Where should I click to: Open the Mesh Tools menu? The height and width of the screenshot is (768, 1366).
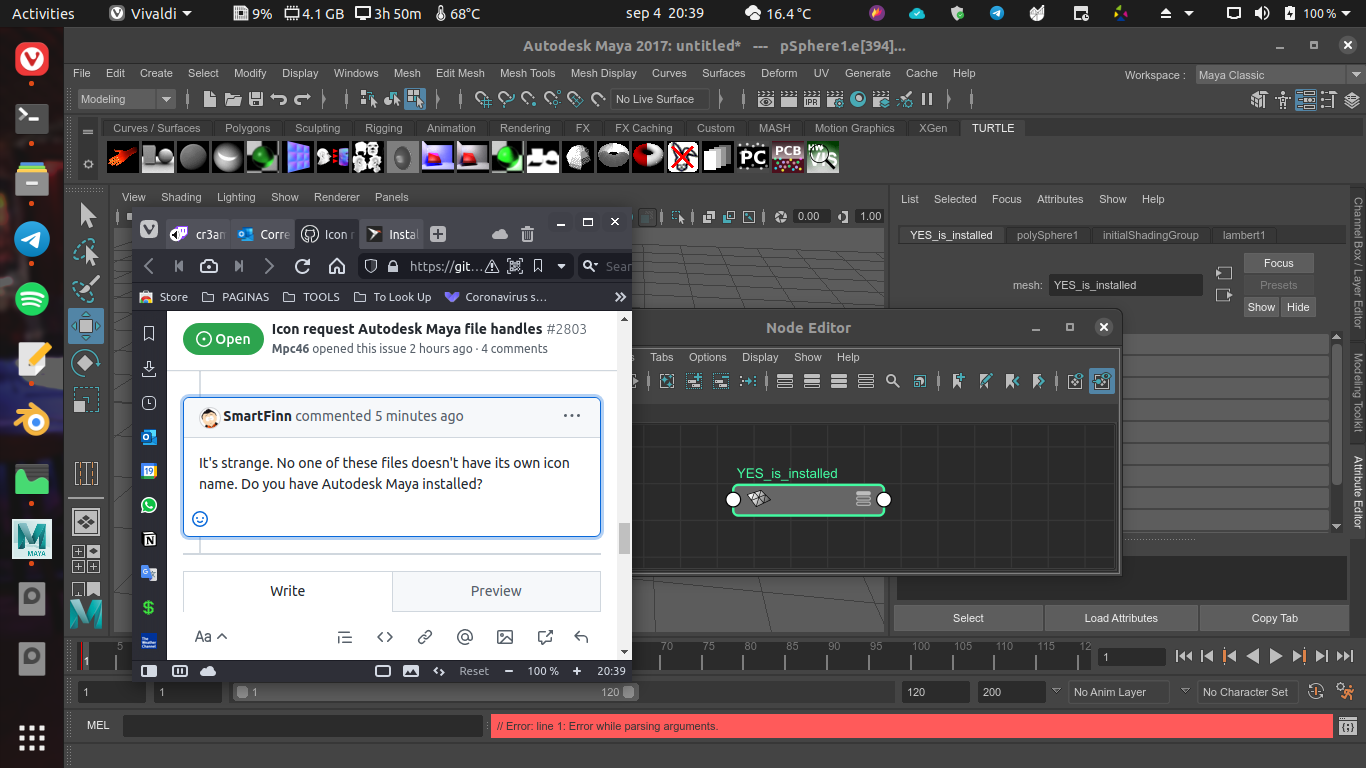pyautogui.click(x=527, y=73)
